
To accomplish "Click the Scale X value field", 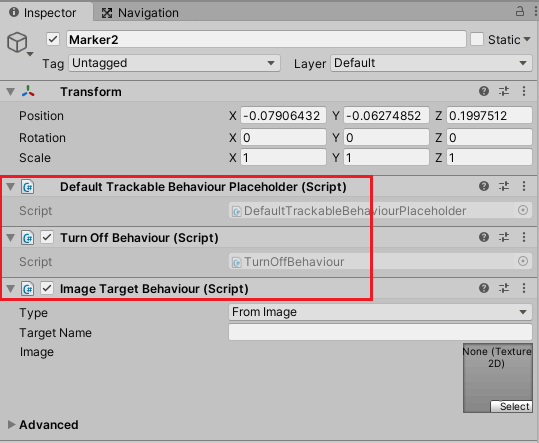I will [283, 157].
